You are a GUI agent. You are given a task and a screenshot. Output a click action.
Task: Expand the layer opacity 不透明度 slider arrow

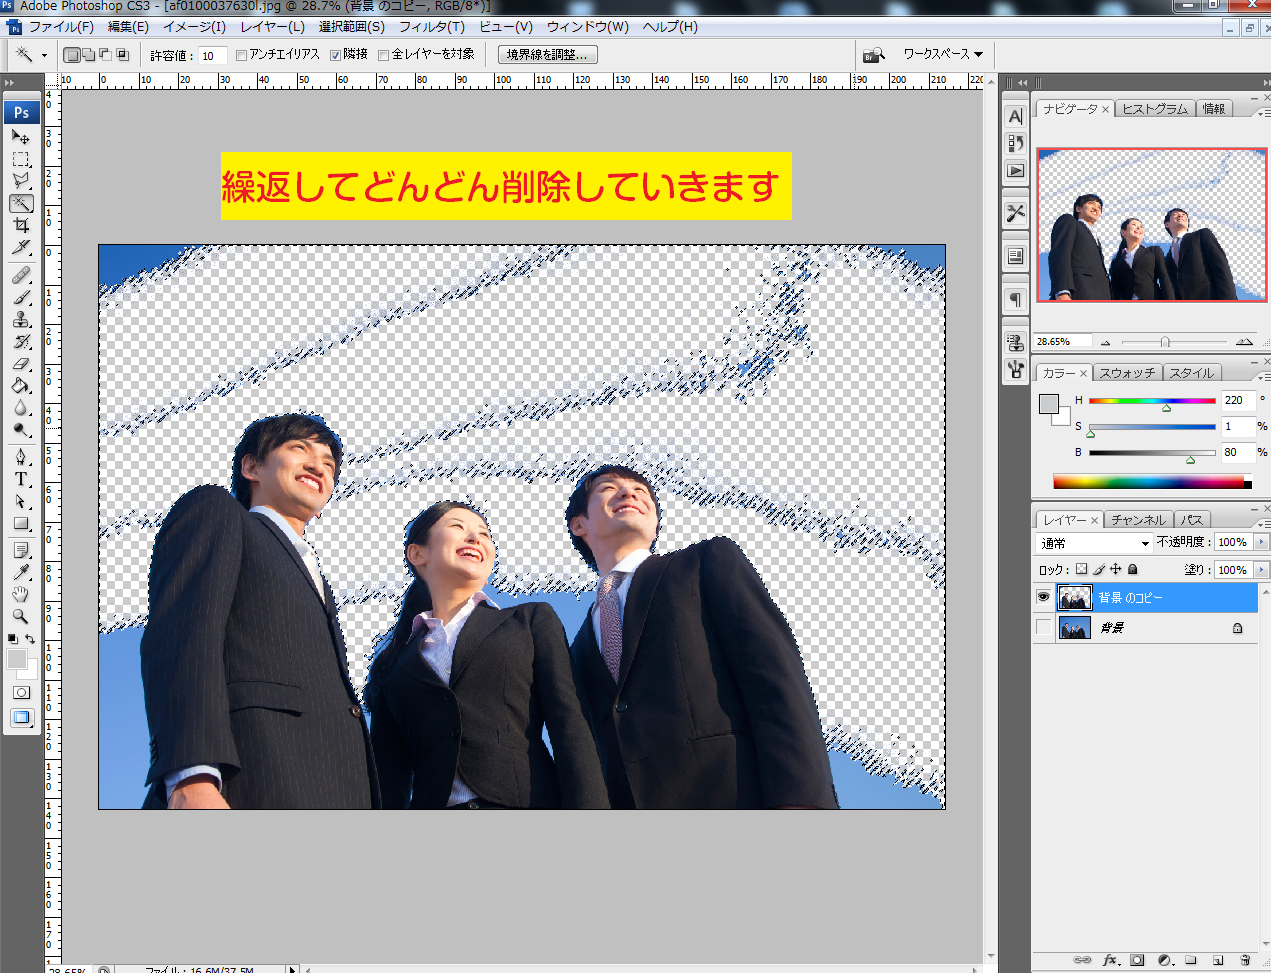click(1261, 542)
